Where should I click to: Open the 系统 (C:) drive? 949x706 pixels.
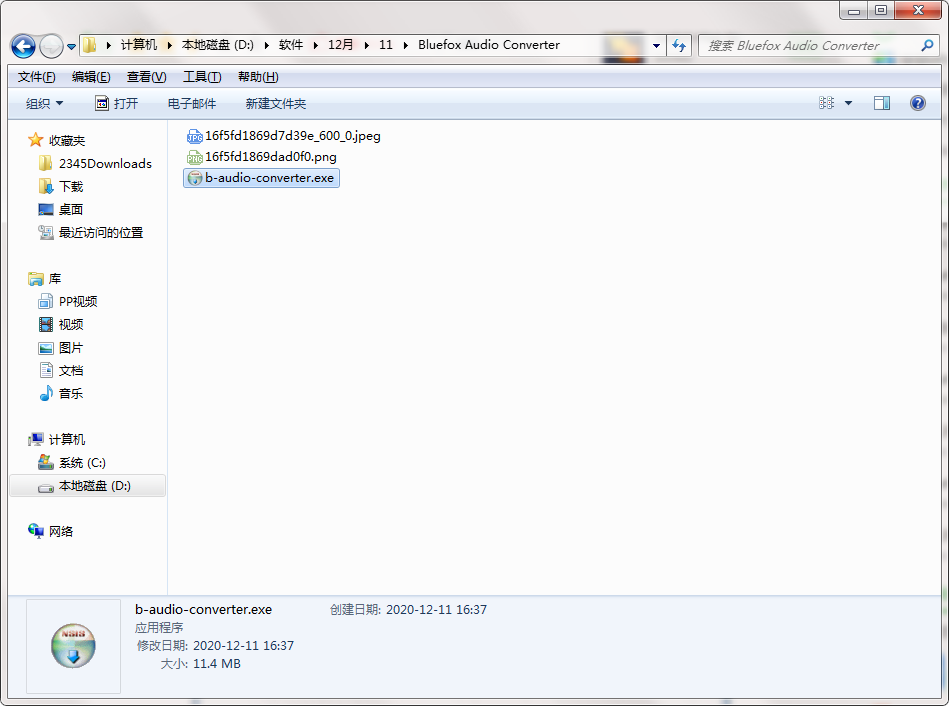82,463
